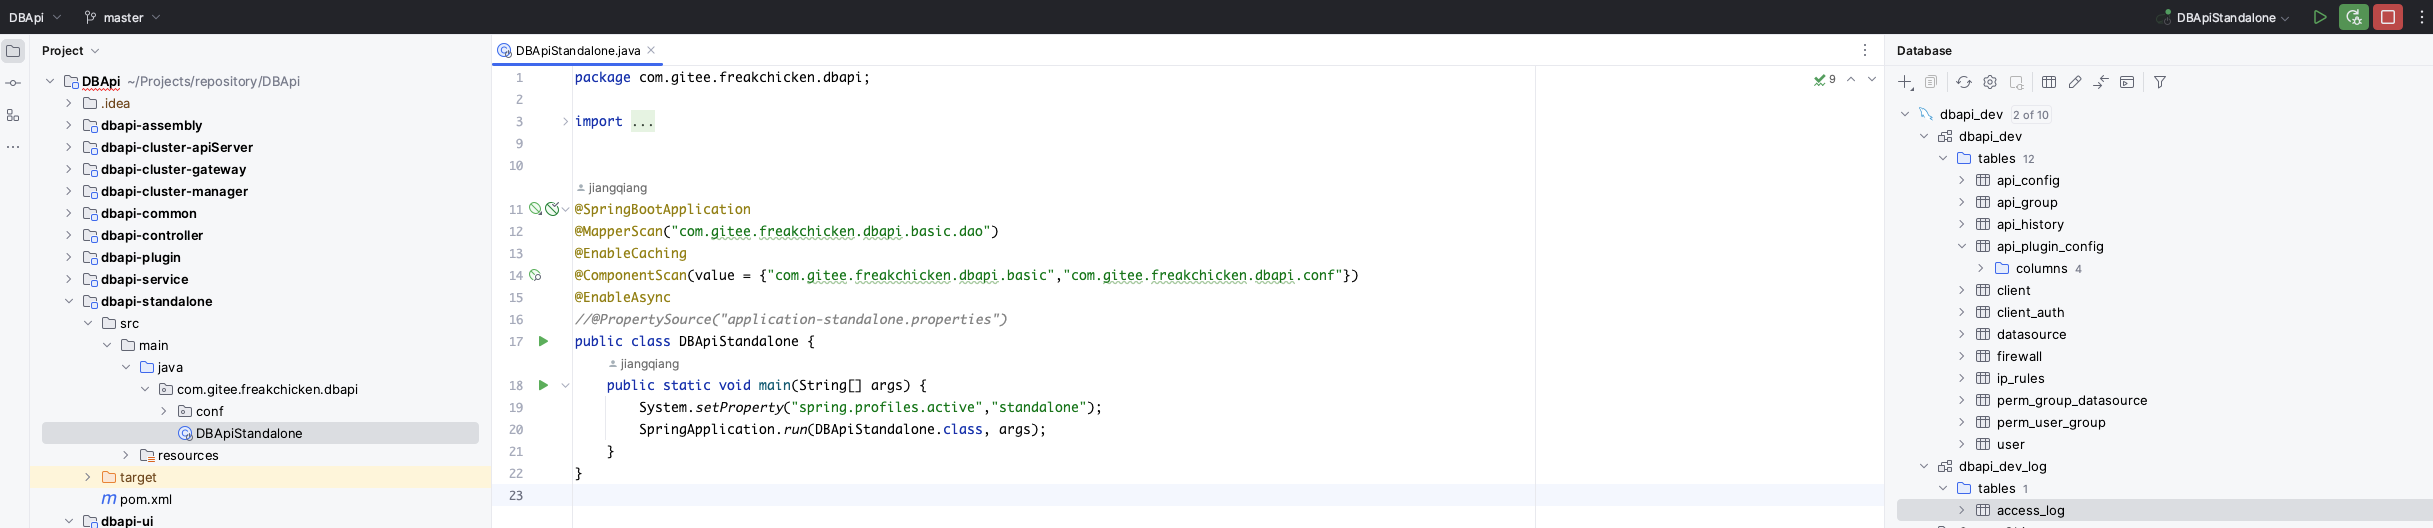Viewport: 2433px width, 528px height.
Task: Click the gutter run icon beside main method
Action: coord(543,385)
